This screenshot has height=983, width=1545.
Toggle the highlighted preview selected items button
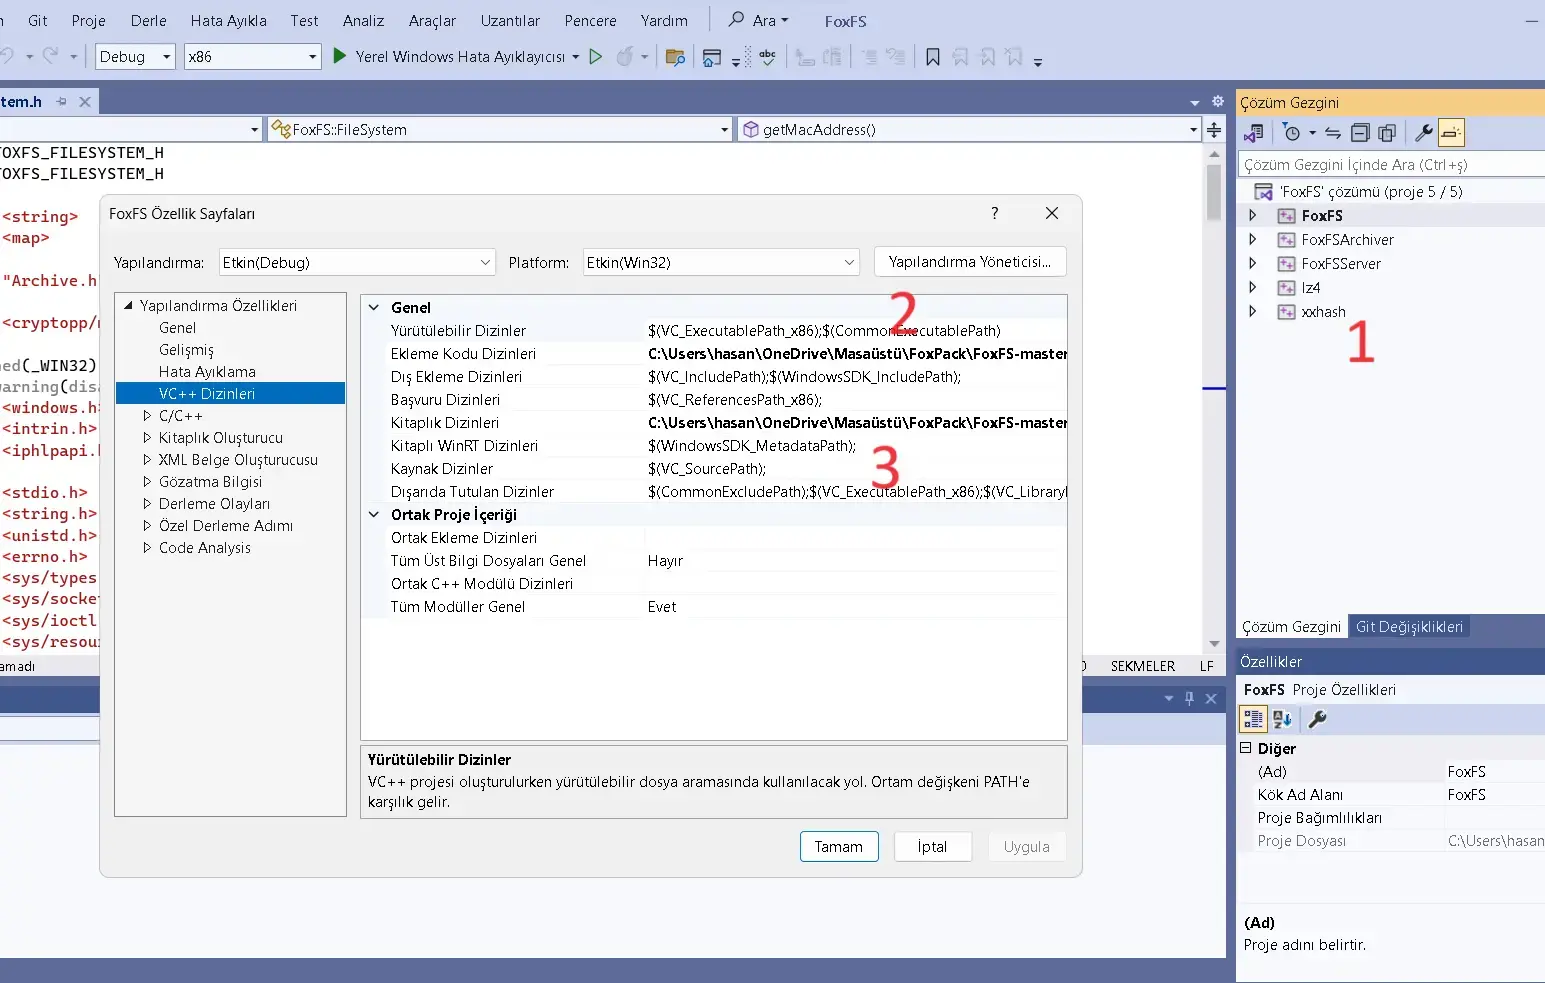pos(1451,133)
